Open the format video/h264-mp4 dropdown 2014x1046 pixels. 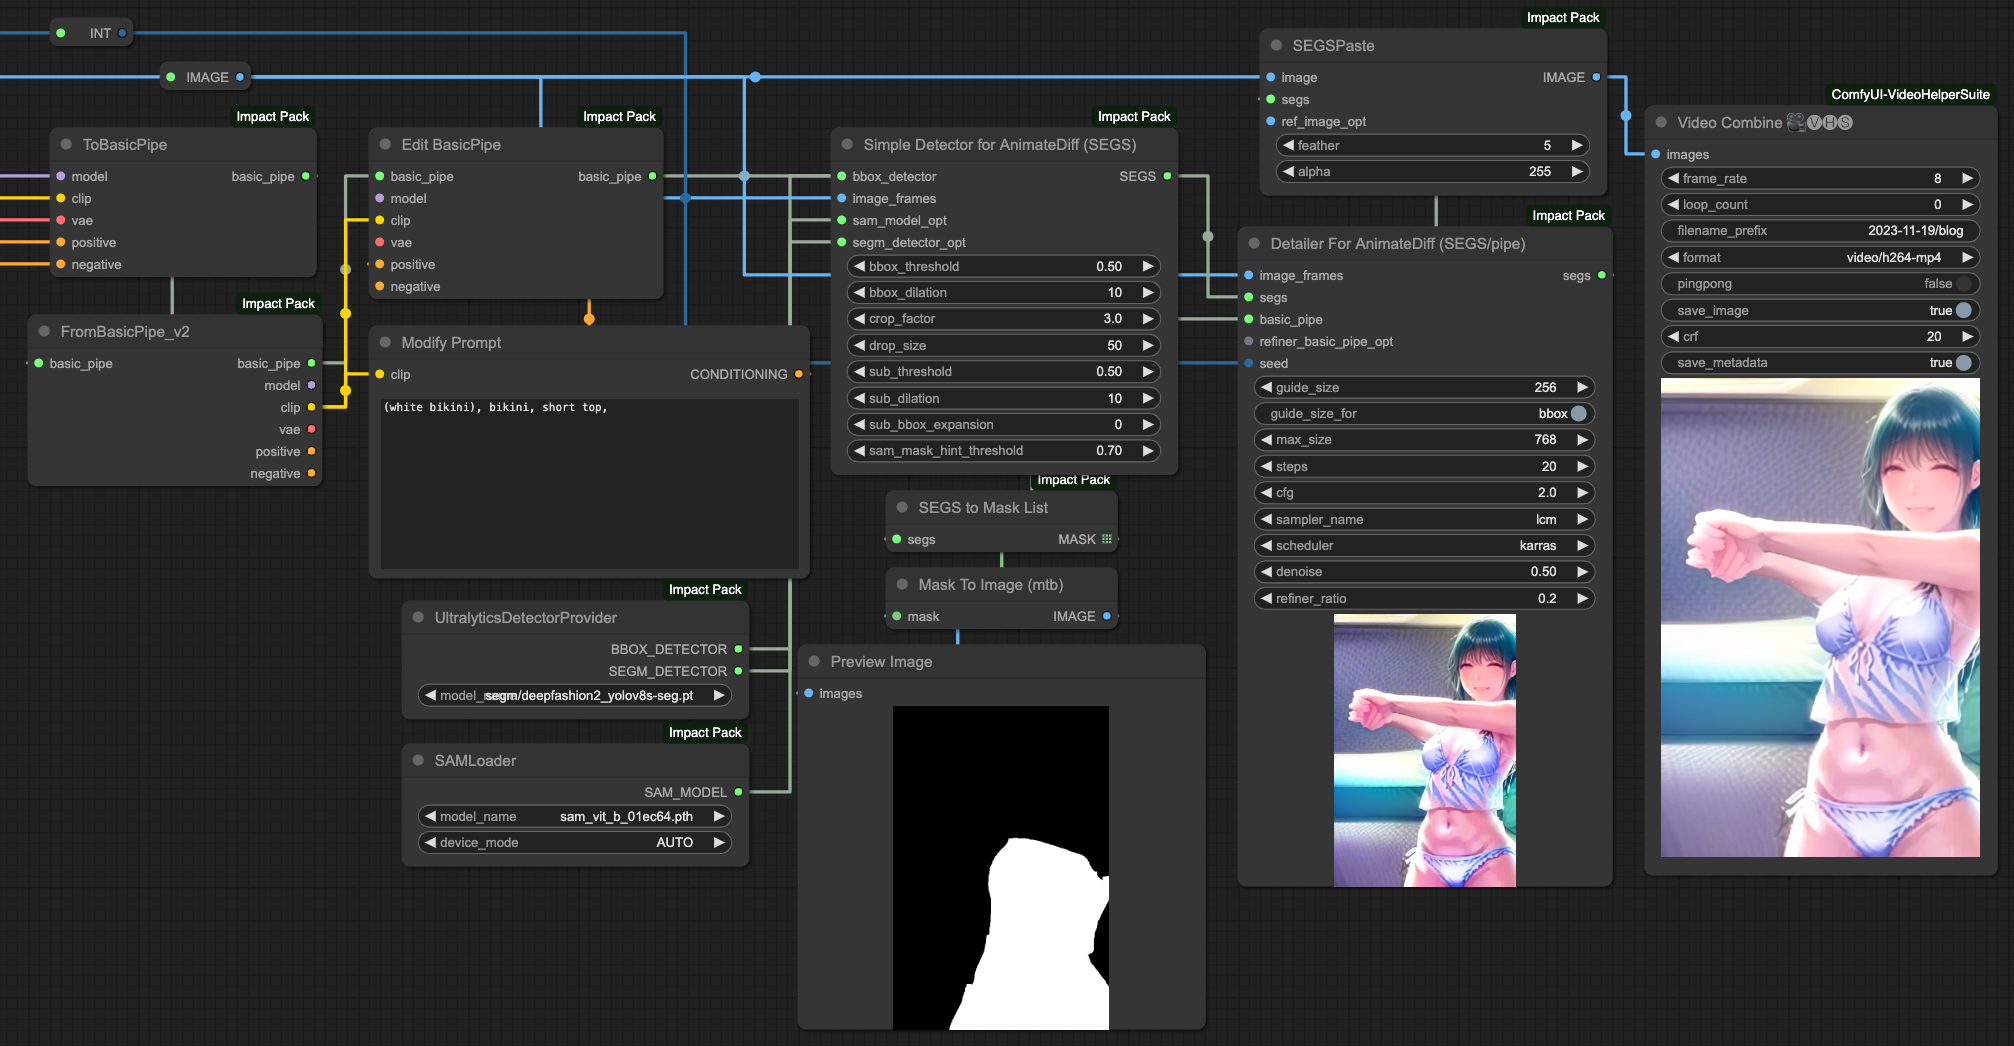coord(1820,258)
